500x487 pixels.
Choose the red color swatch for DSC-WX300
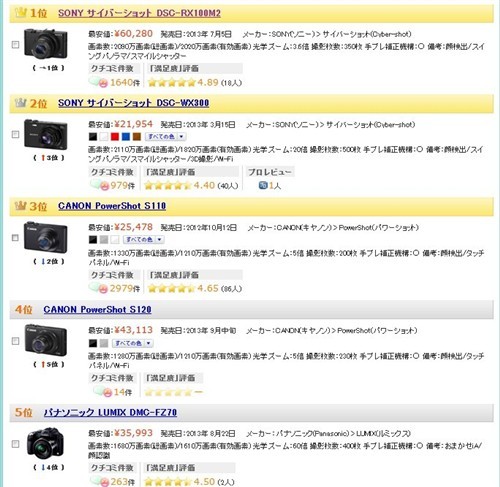(x=115, y=136)
